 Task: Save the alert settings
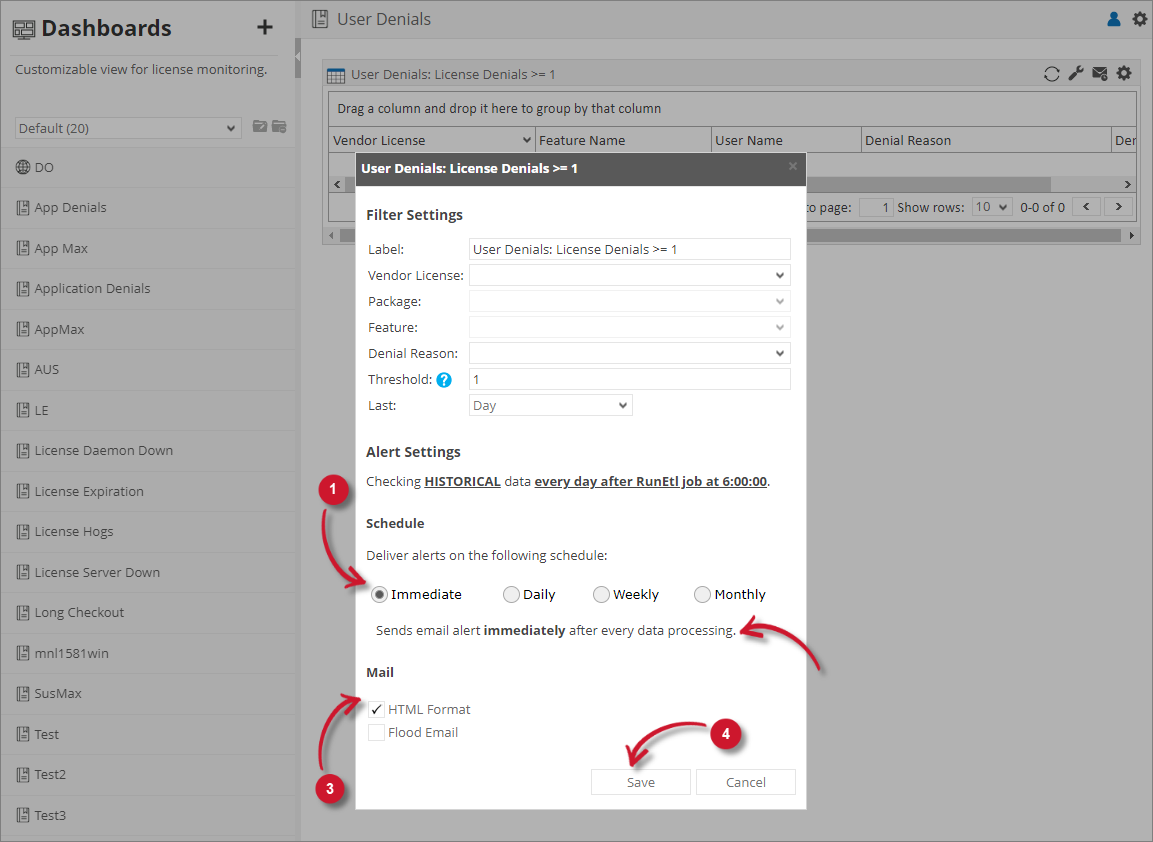[640, 782]
